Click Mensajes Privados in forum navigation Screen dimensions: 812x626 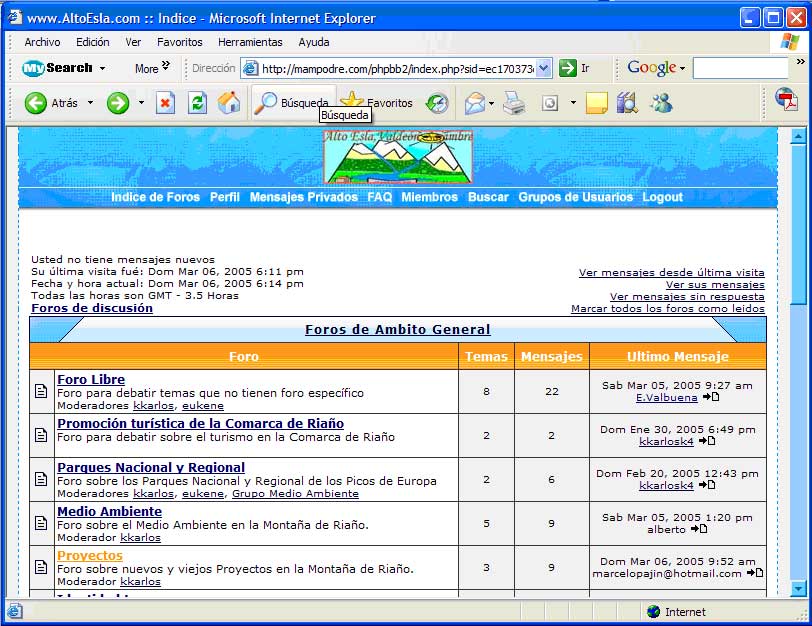(303, 197)
